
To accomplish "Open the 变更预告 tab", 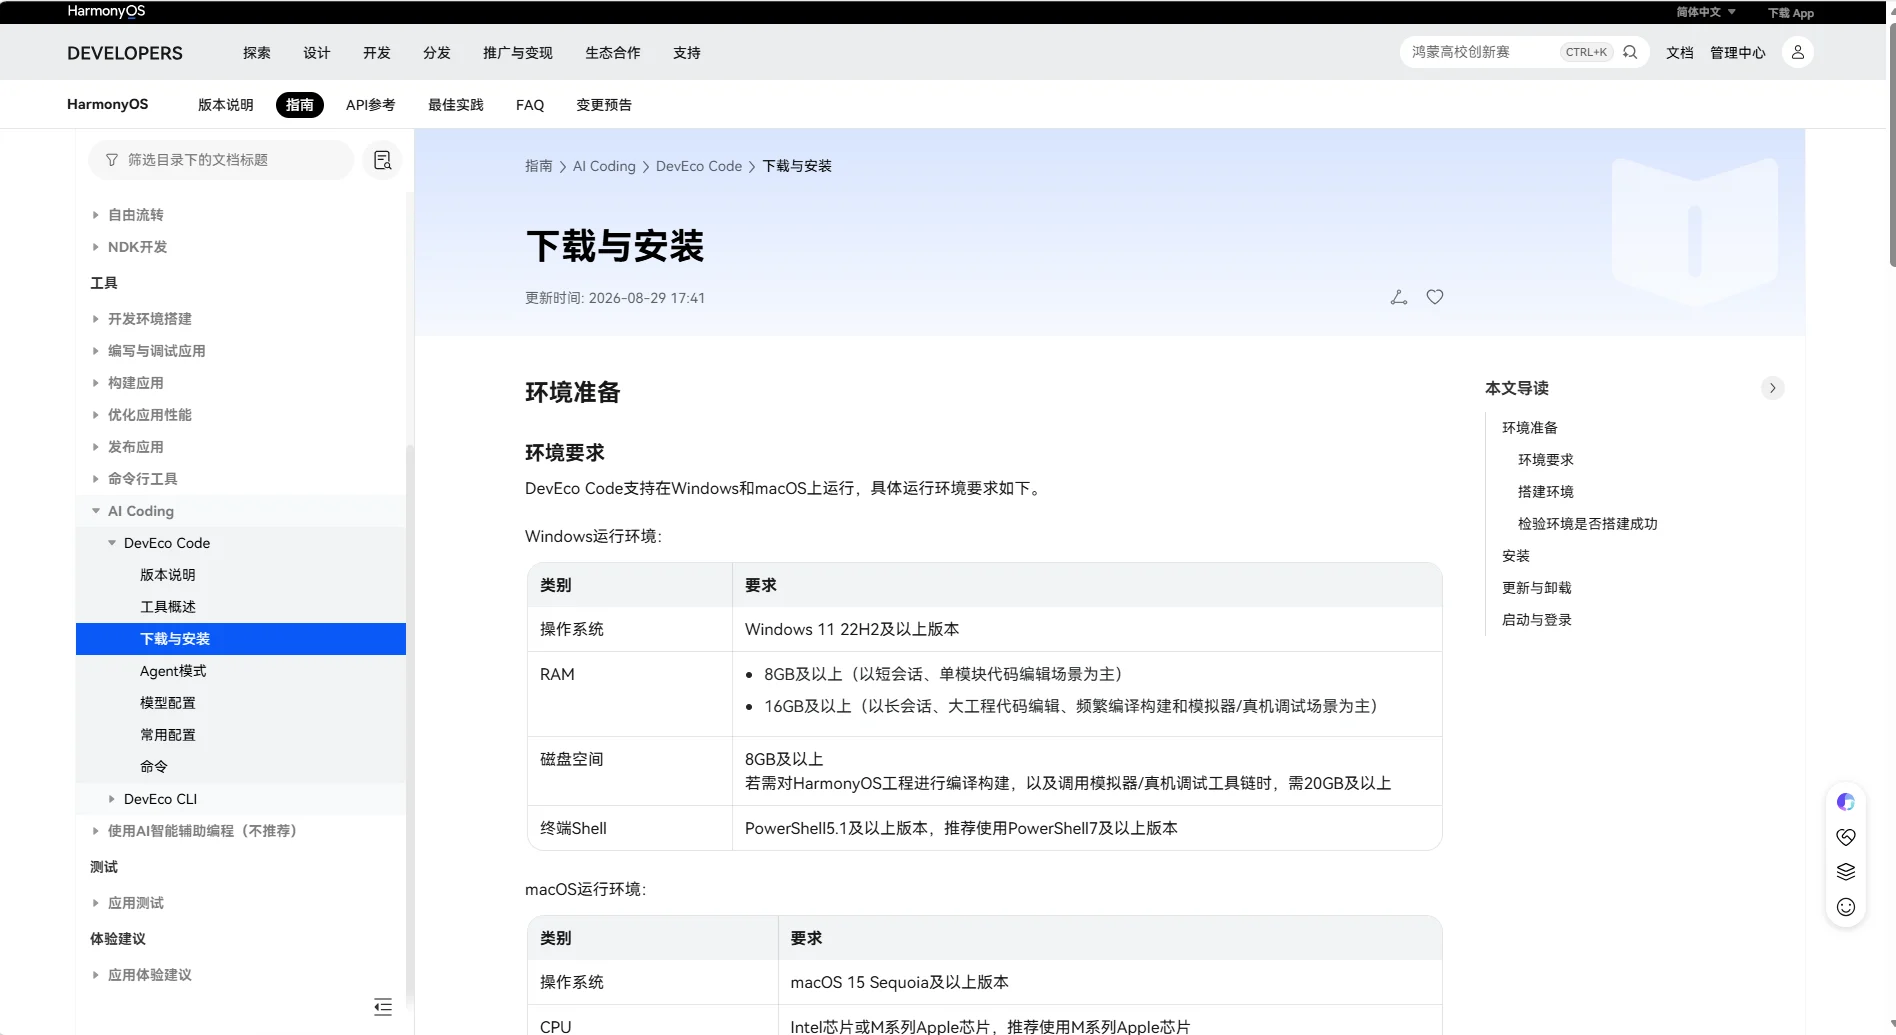I will pos(604,105).
